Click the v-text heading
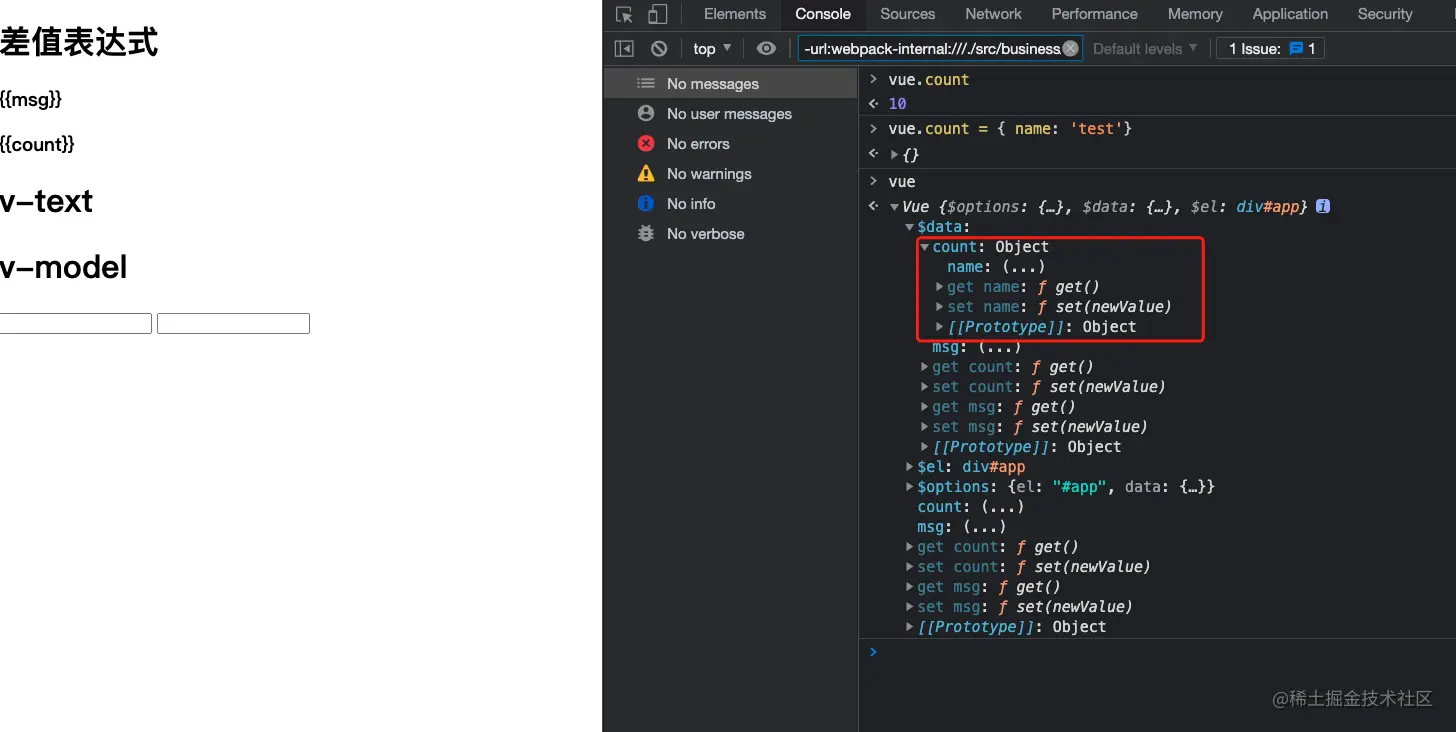1456x732 pixels. (x=46, y=201)
